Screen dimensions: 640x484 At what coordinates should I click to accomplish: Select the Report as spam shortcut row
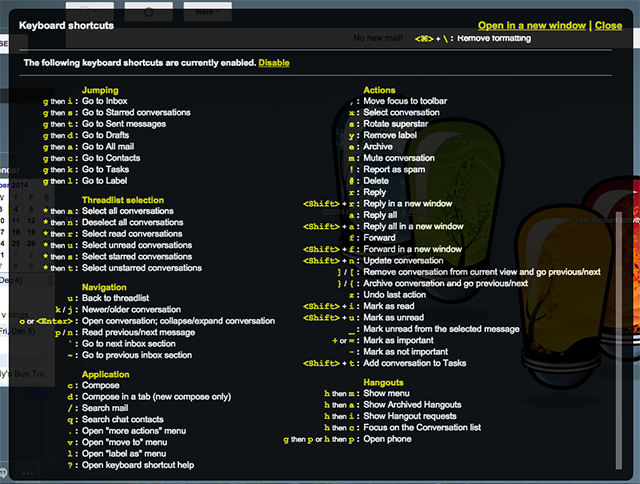[x=396, y=169]
